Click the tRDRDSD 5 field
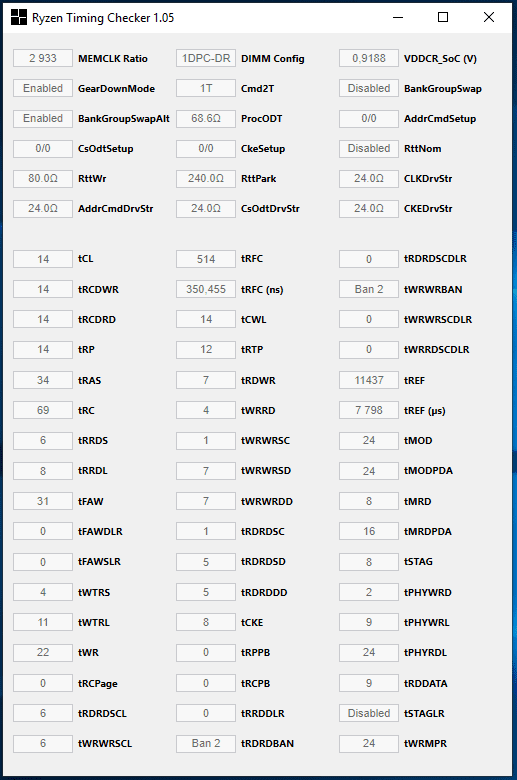The height and width of the screenshot is (780, 517). [x=206, y=562]
